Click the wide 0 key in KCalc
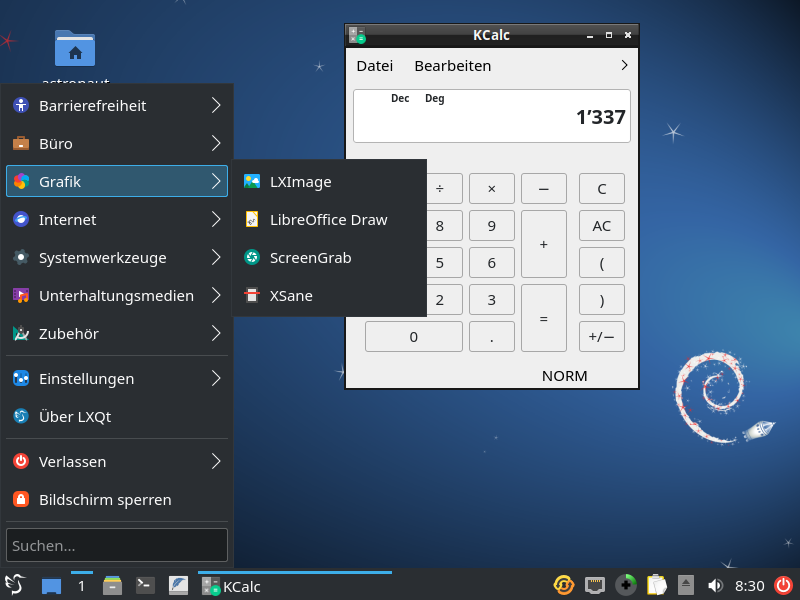This screenshot has height=600, width=800. click(x=414, y=337)
